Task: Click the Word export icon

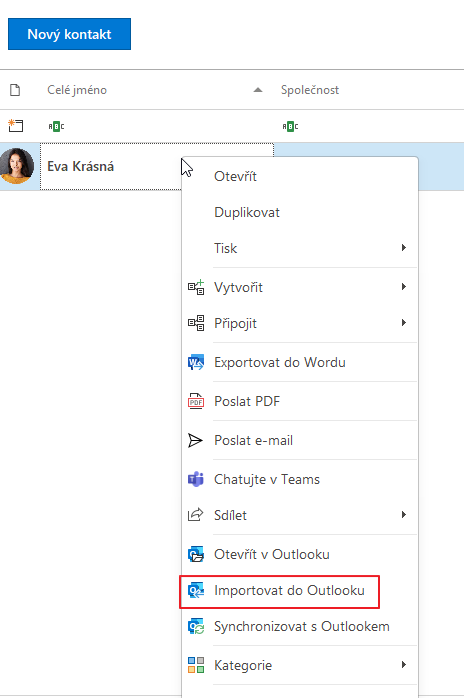Action: click(x=196, y=362)
